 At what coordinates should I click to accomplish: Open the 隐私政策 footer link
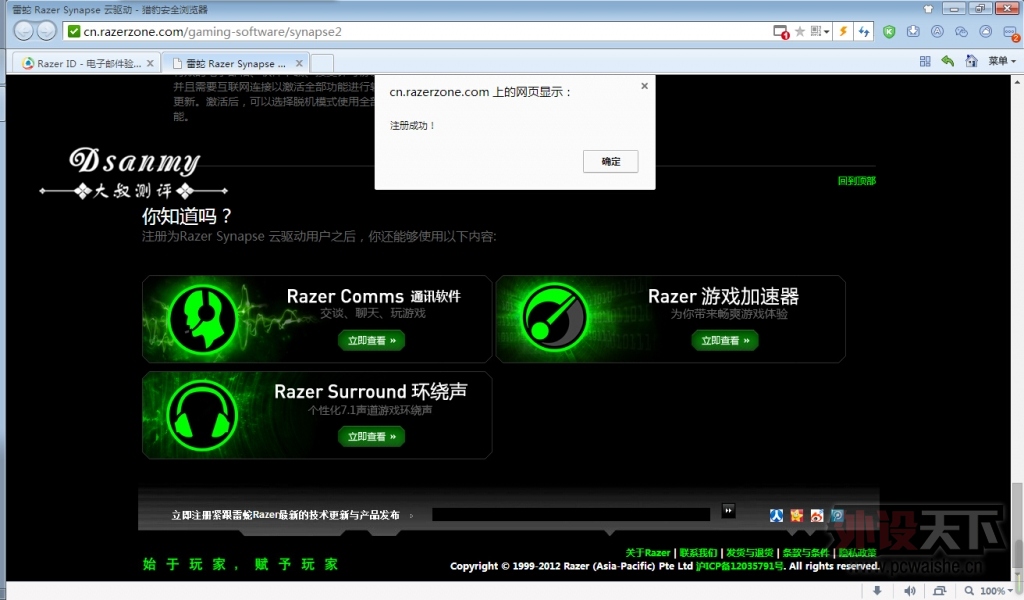point(857,553)
